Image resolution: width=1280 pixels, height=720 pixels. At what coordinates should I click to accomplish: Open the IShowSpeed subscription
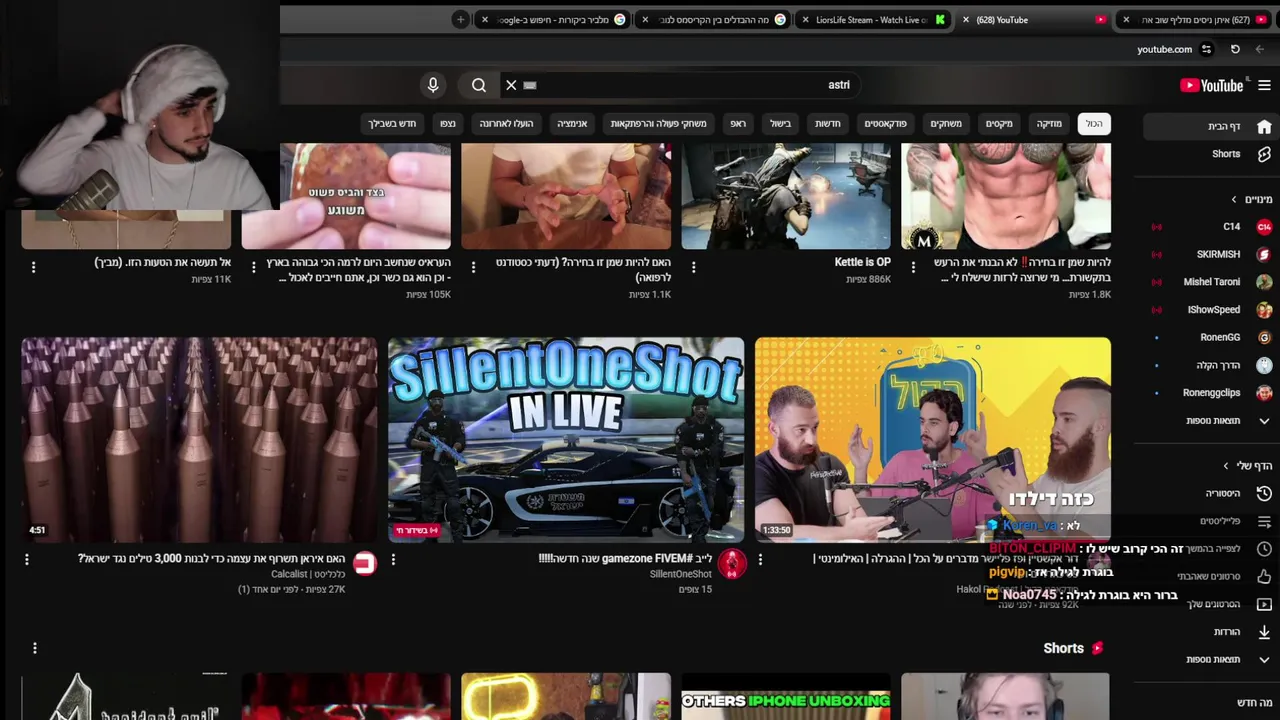[1207, 310]
